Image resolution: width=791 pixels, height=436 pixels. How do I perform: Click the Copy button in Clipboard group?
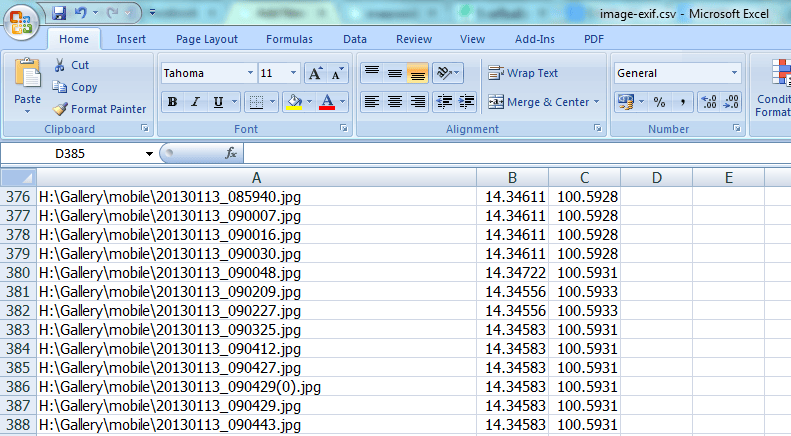tap(75, 87)
